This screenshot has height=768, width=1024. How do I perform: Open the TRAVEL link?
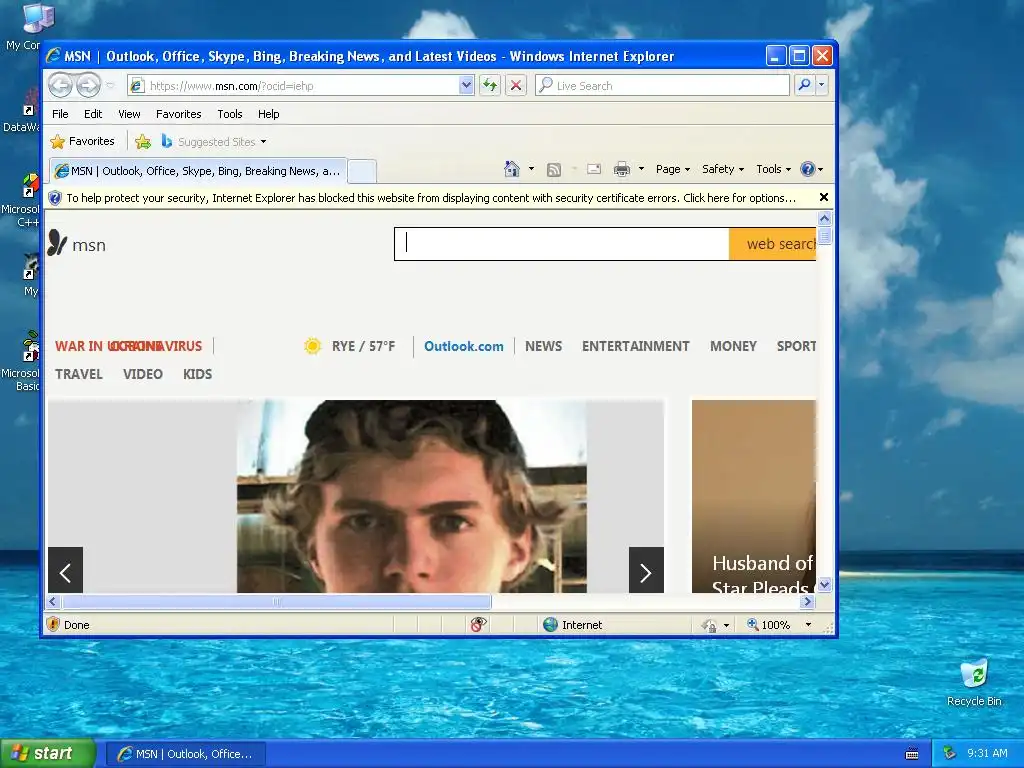click(x=79, y=374)
